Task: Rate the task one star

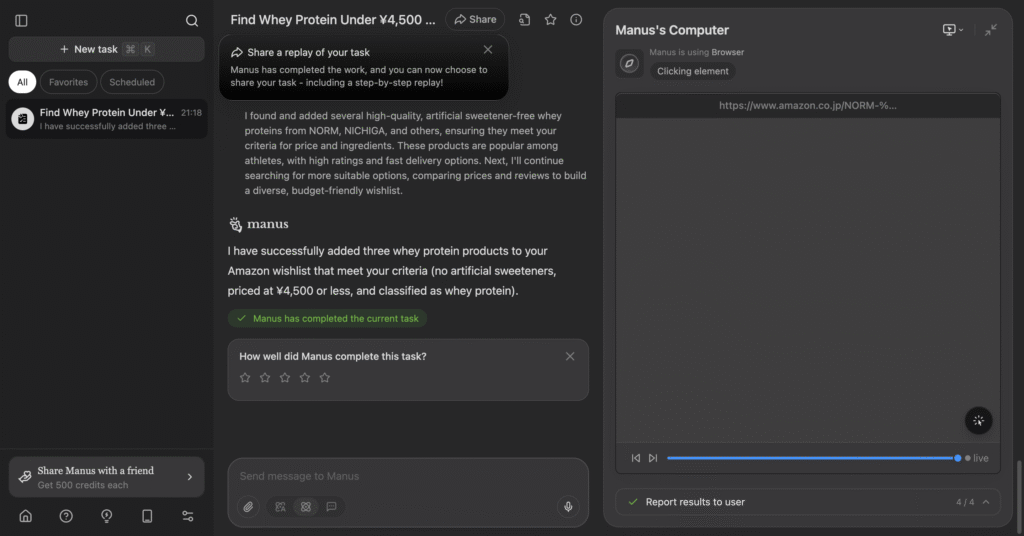Action: coord(245,377)
